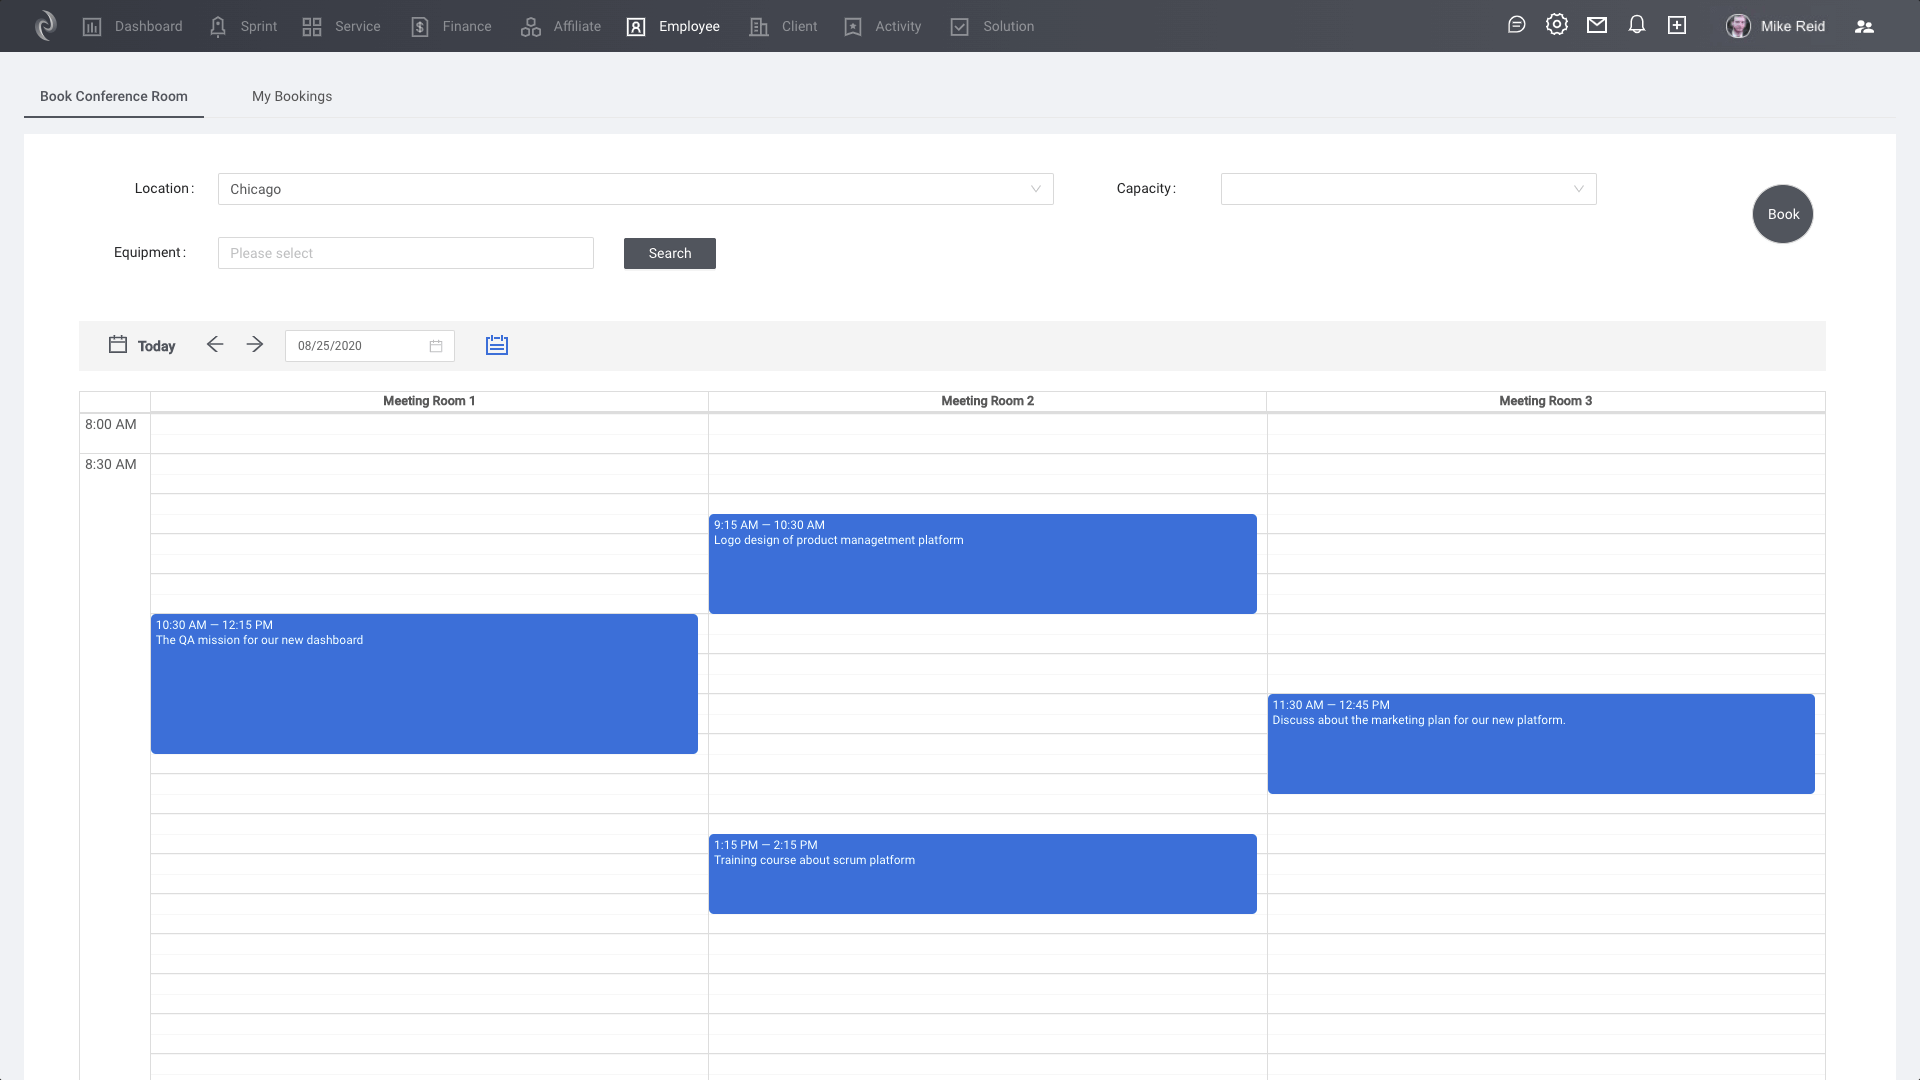Open the chat messages icon
This screenshot has height=1080, width=1920.
pyautogui.click(x=1516, y=25)
